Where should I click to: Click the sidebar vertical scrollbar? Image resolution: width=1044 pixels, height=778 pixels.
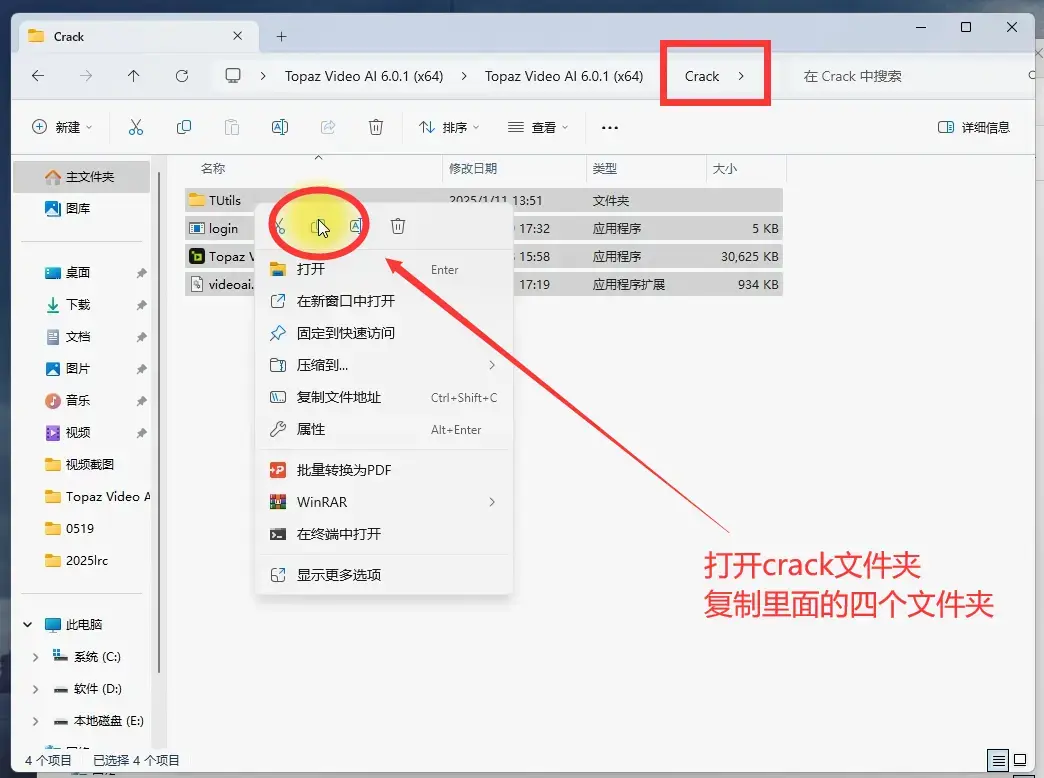tap(159, 422)
